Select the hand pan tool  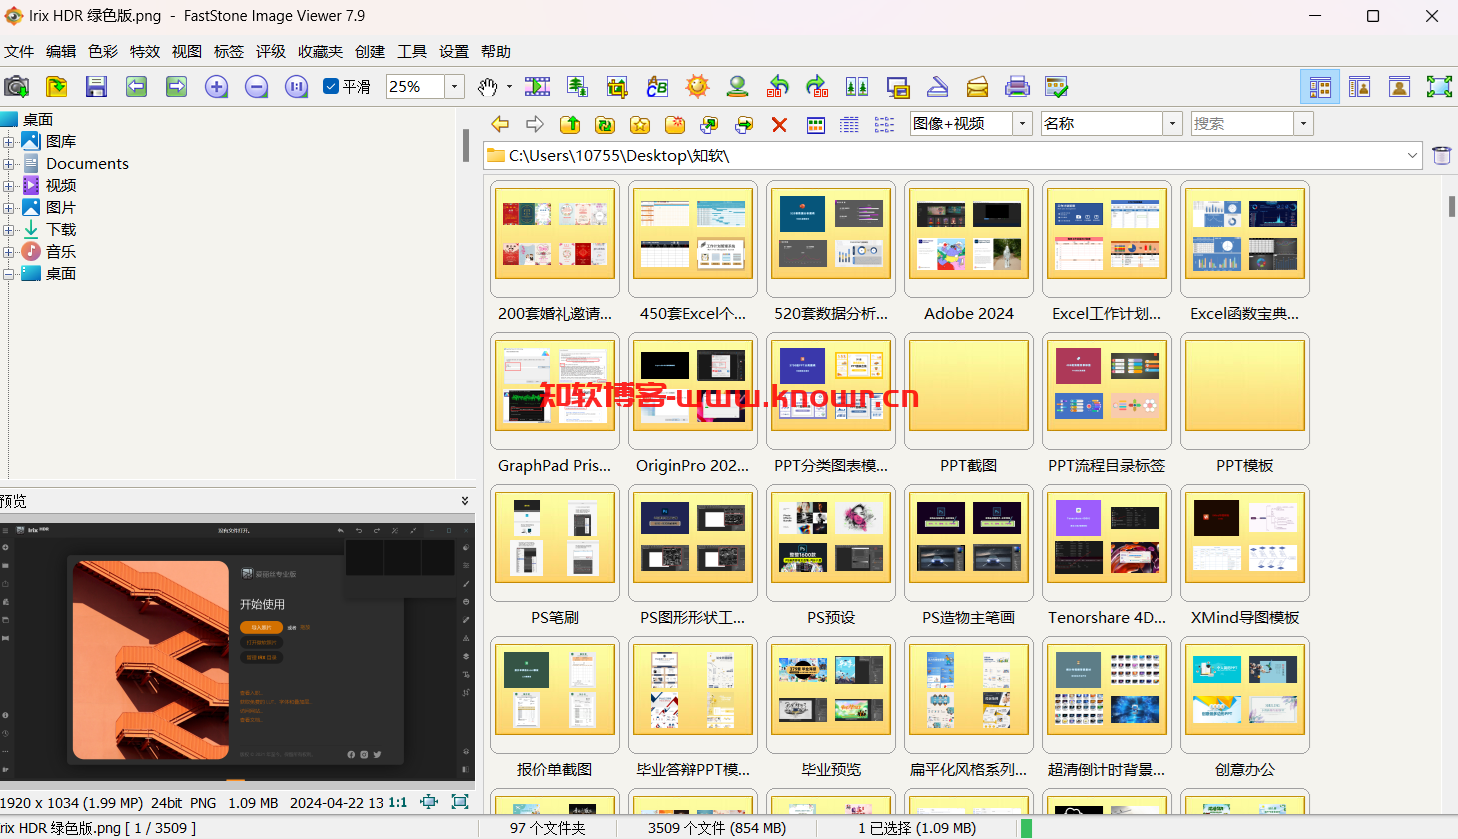(x=487, y=87)
